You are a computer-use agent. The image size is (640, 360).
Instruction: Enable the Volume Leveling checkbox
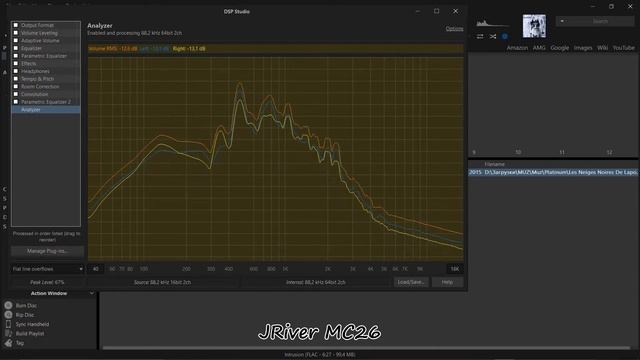pos(16,33)
